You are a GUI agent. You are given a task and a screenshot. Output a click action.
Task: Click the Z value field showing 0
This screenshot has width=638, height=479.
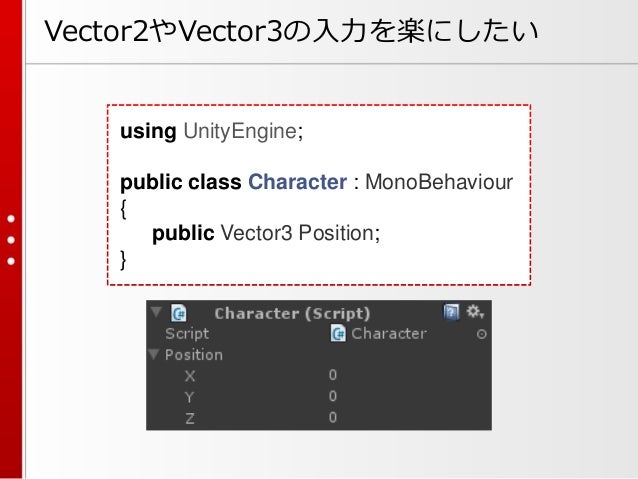[x=407, y=418]
